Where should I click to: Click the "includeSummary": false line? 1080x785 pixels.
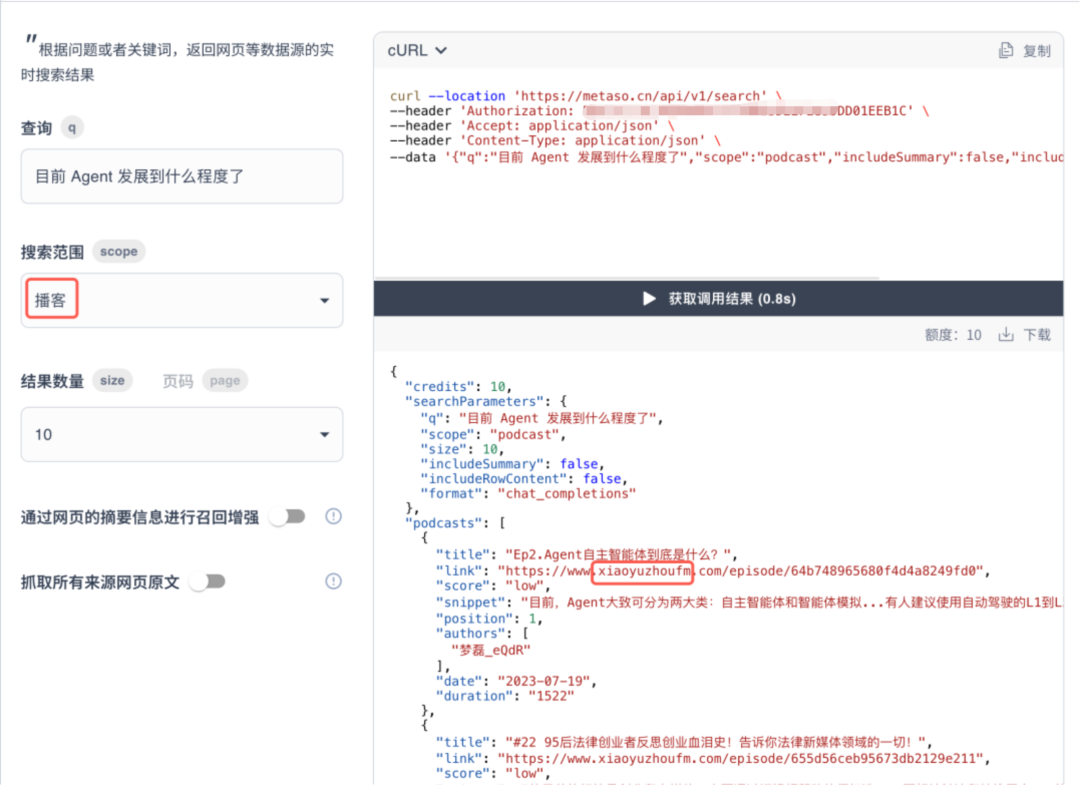point(512,464)
